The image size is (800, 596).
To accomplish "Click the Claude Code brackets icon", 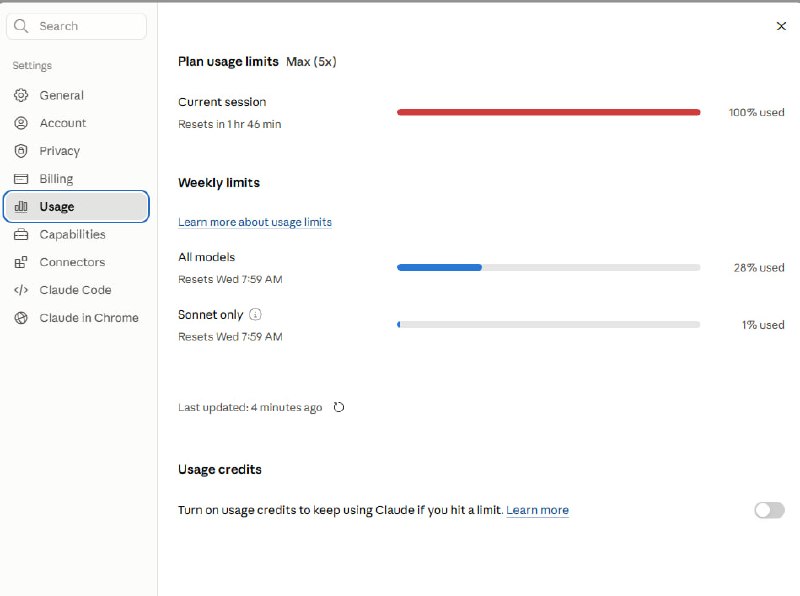I will (x=21, y=290).
